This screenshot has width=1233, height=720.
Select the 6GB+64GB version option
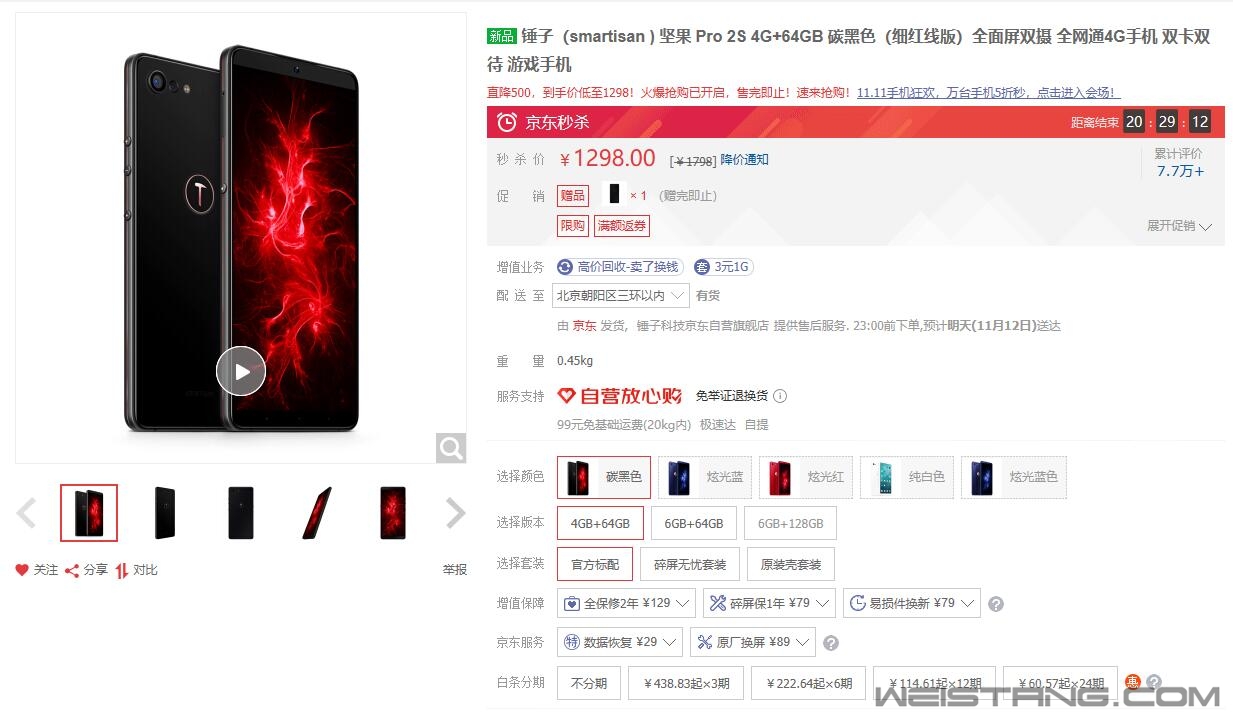tap(694, 524)
